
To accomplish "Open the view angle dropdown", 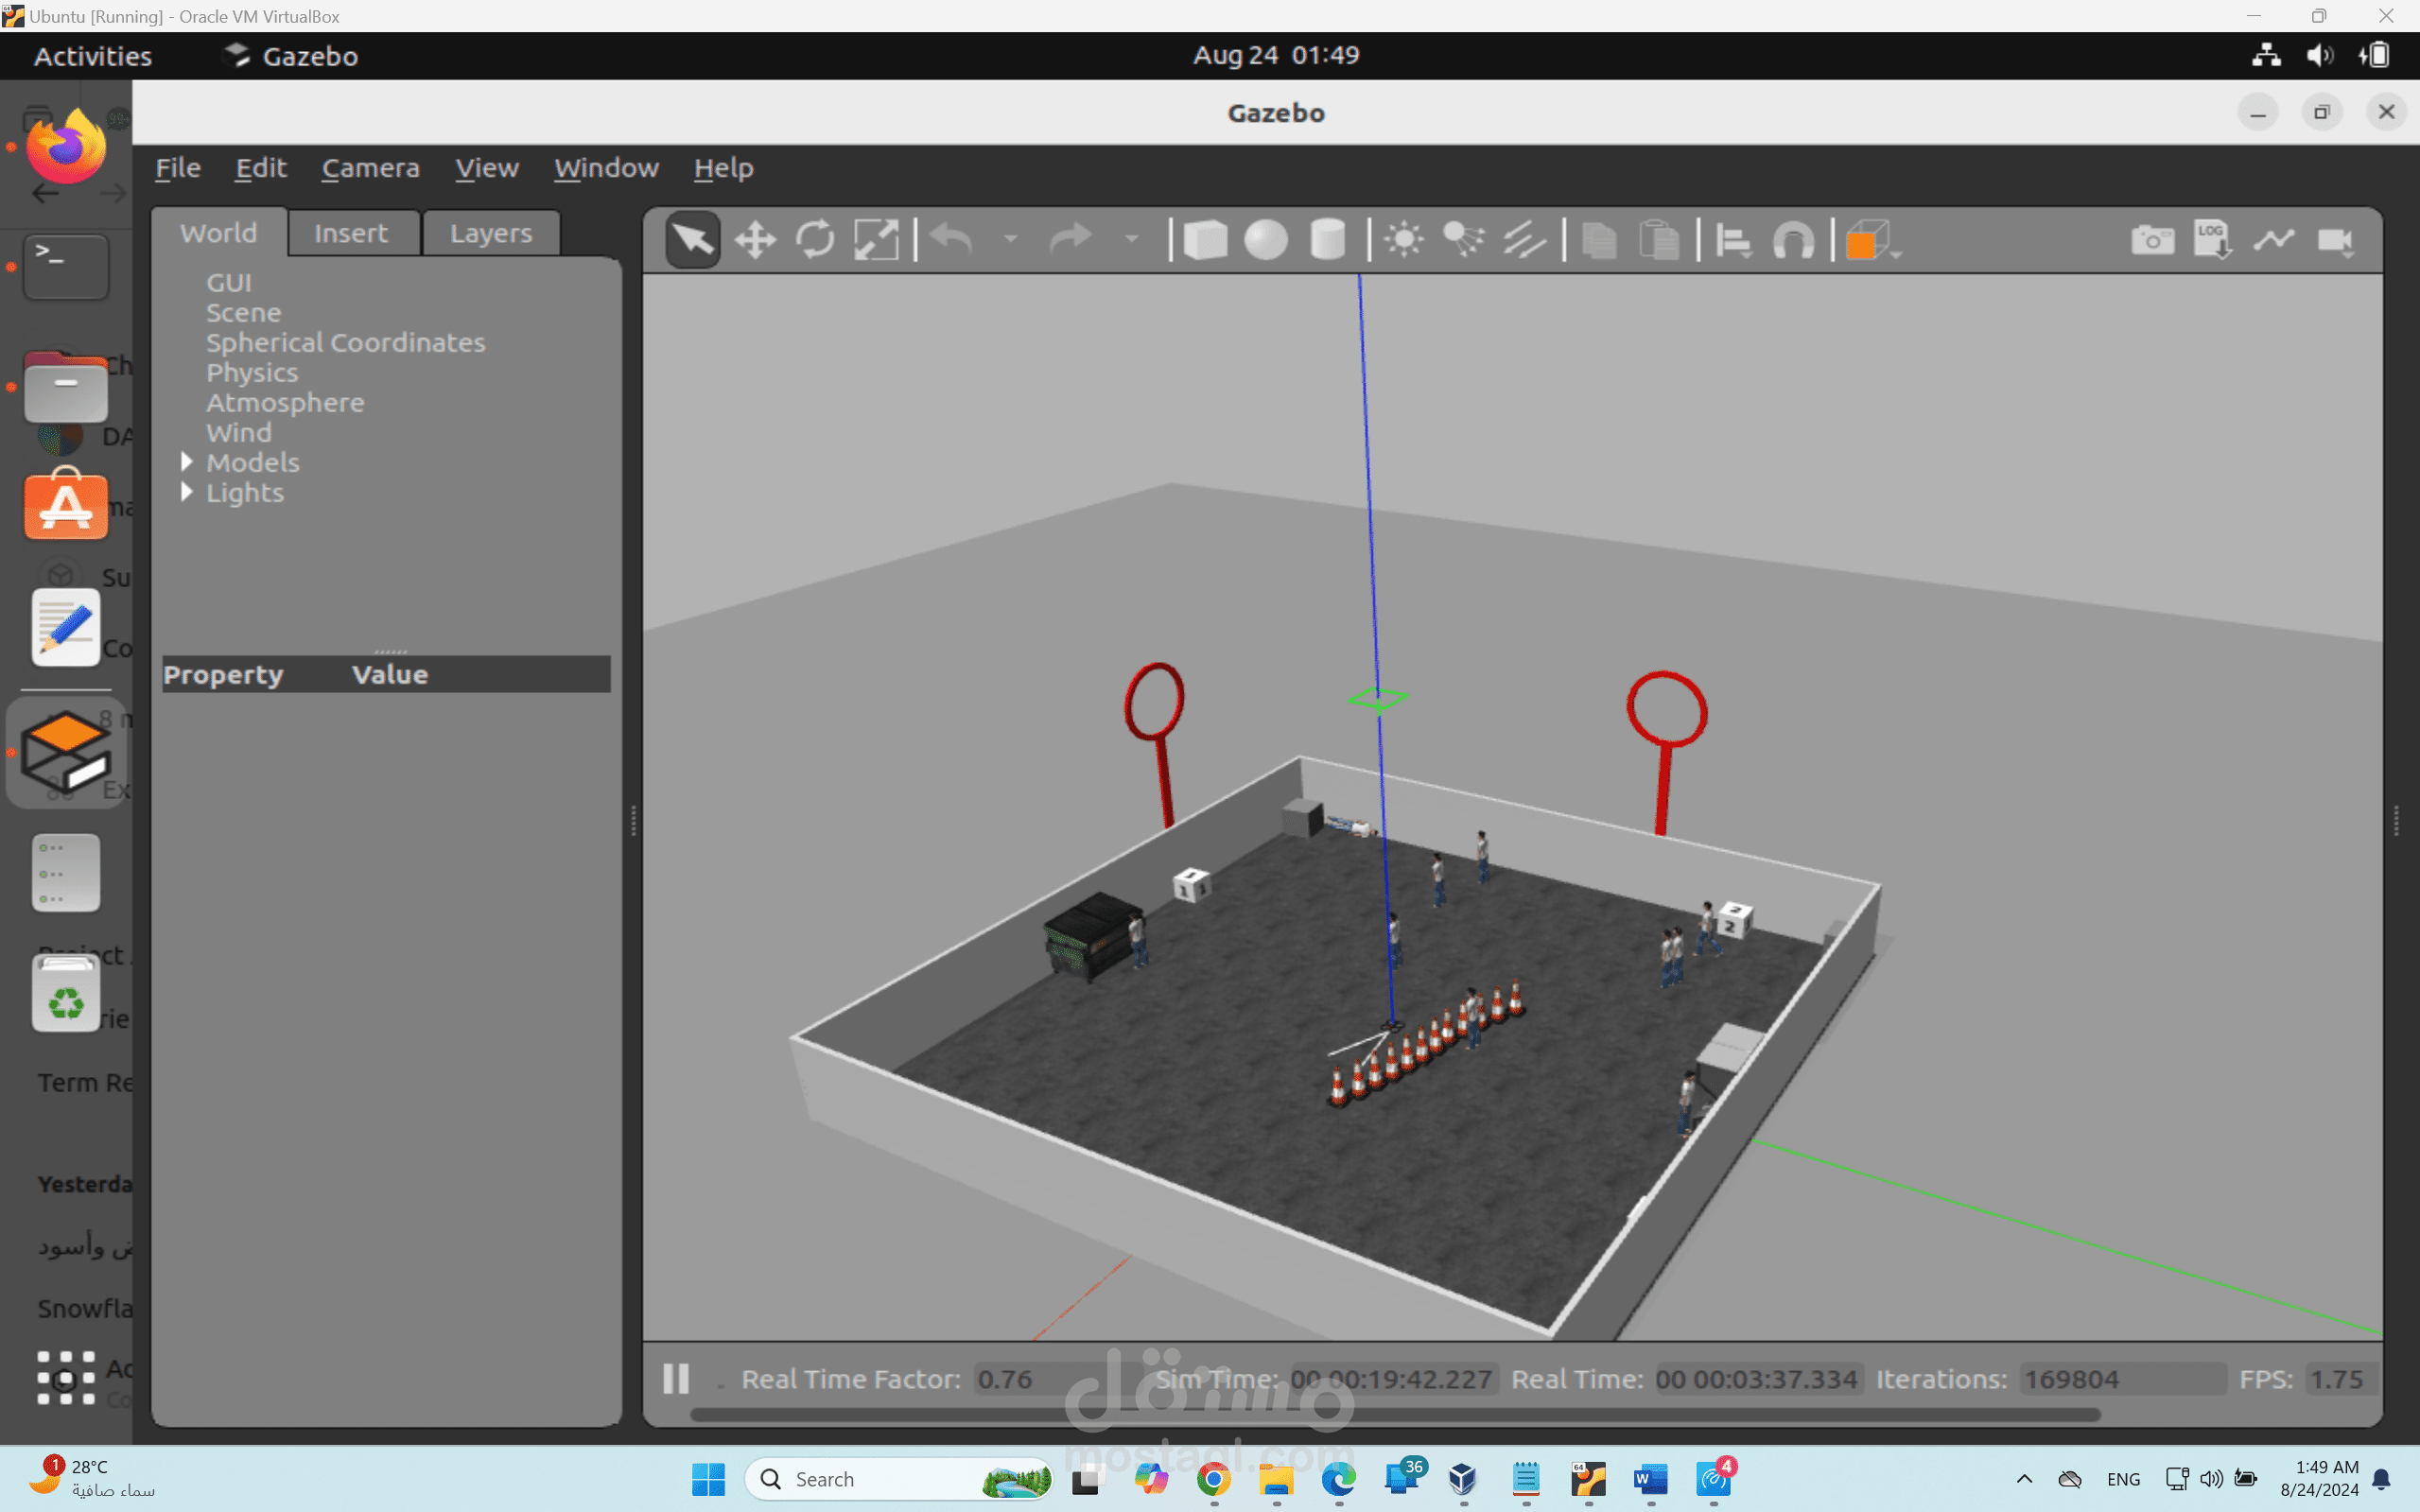I will tap(1871, 240).
